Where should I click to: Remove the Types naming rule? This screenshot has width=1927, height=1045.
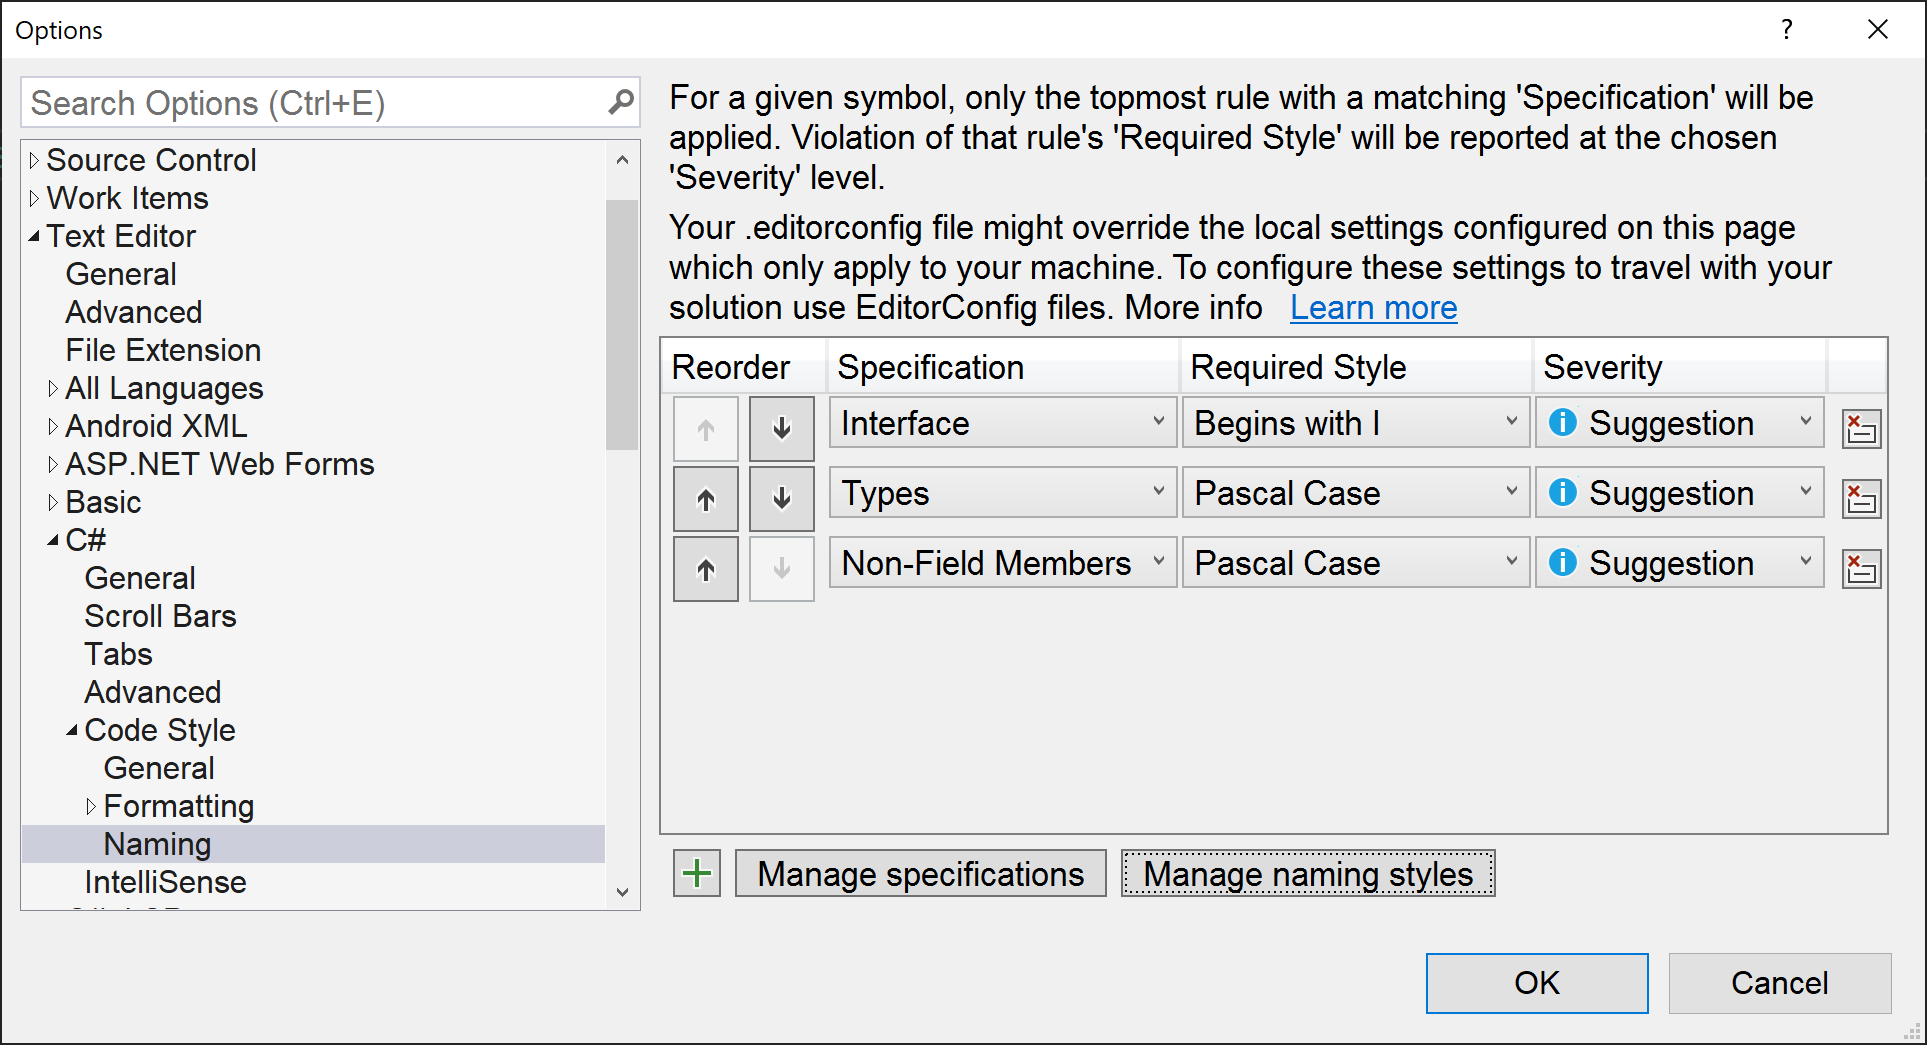[1861, 499]
